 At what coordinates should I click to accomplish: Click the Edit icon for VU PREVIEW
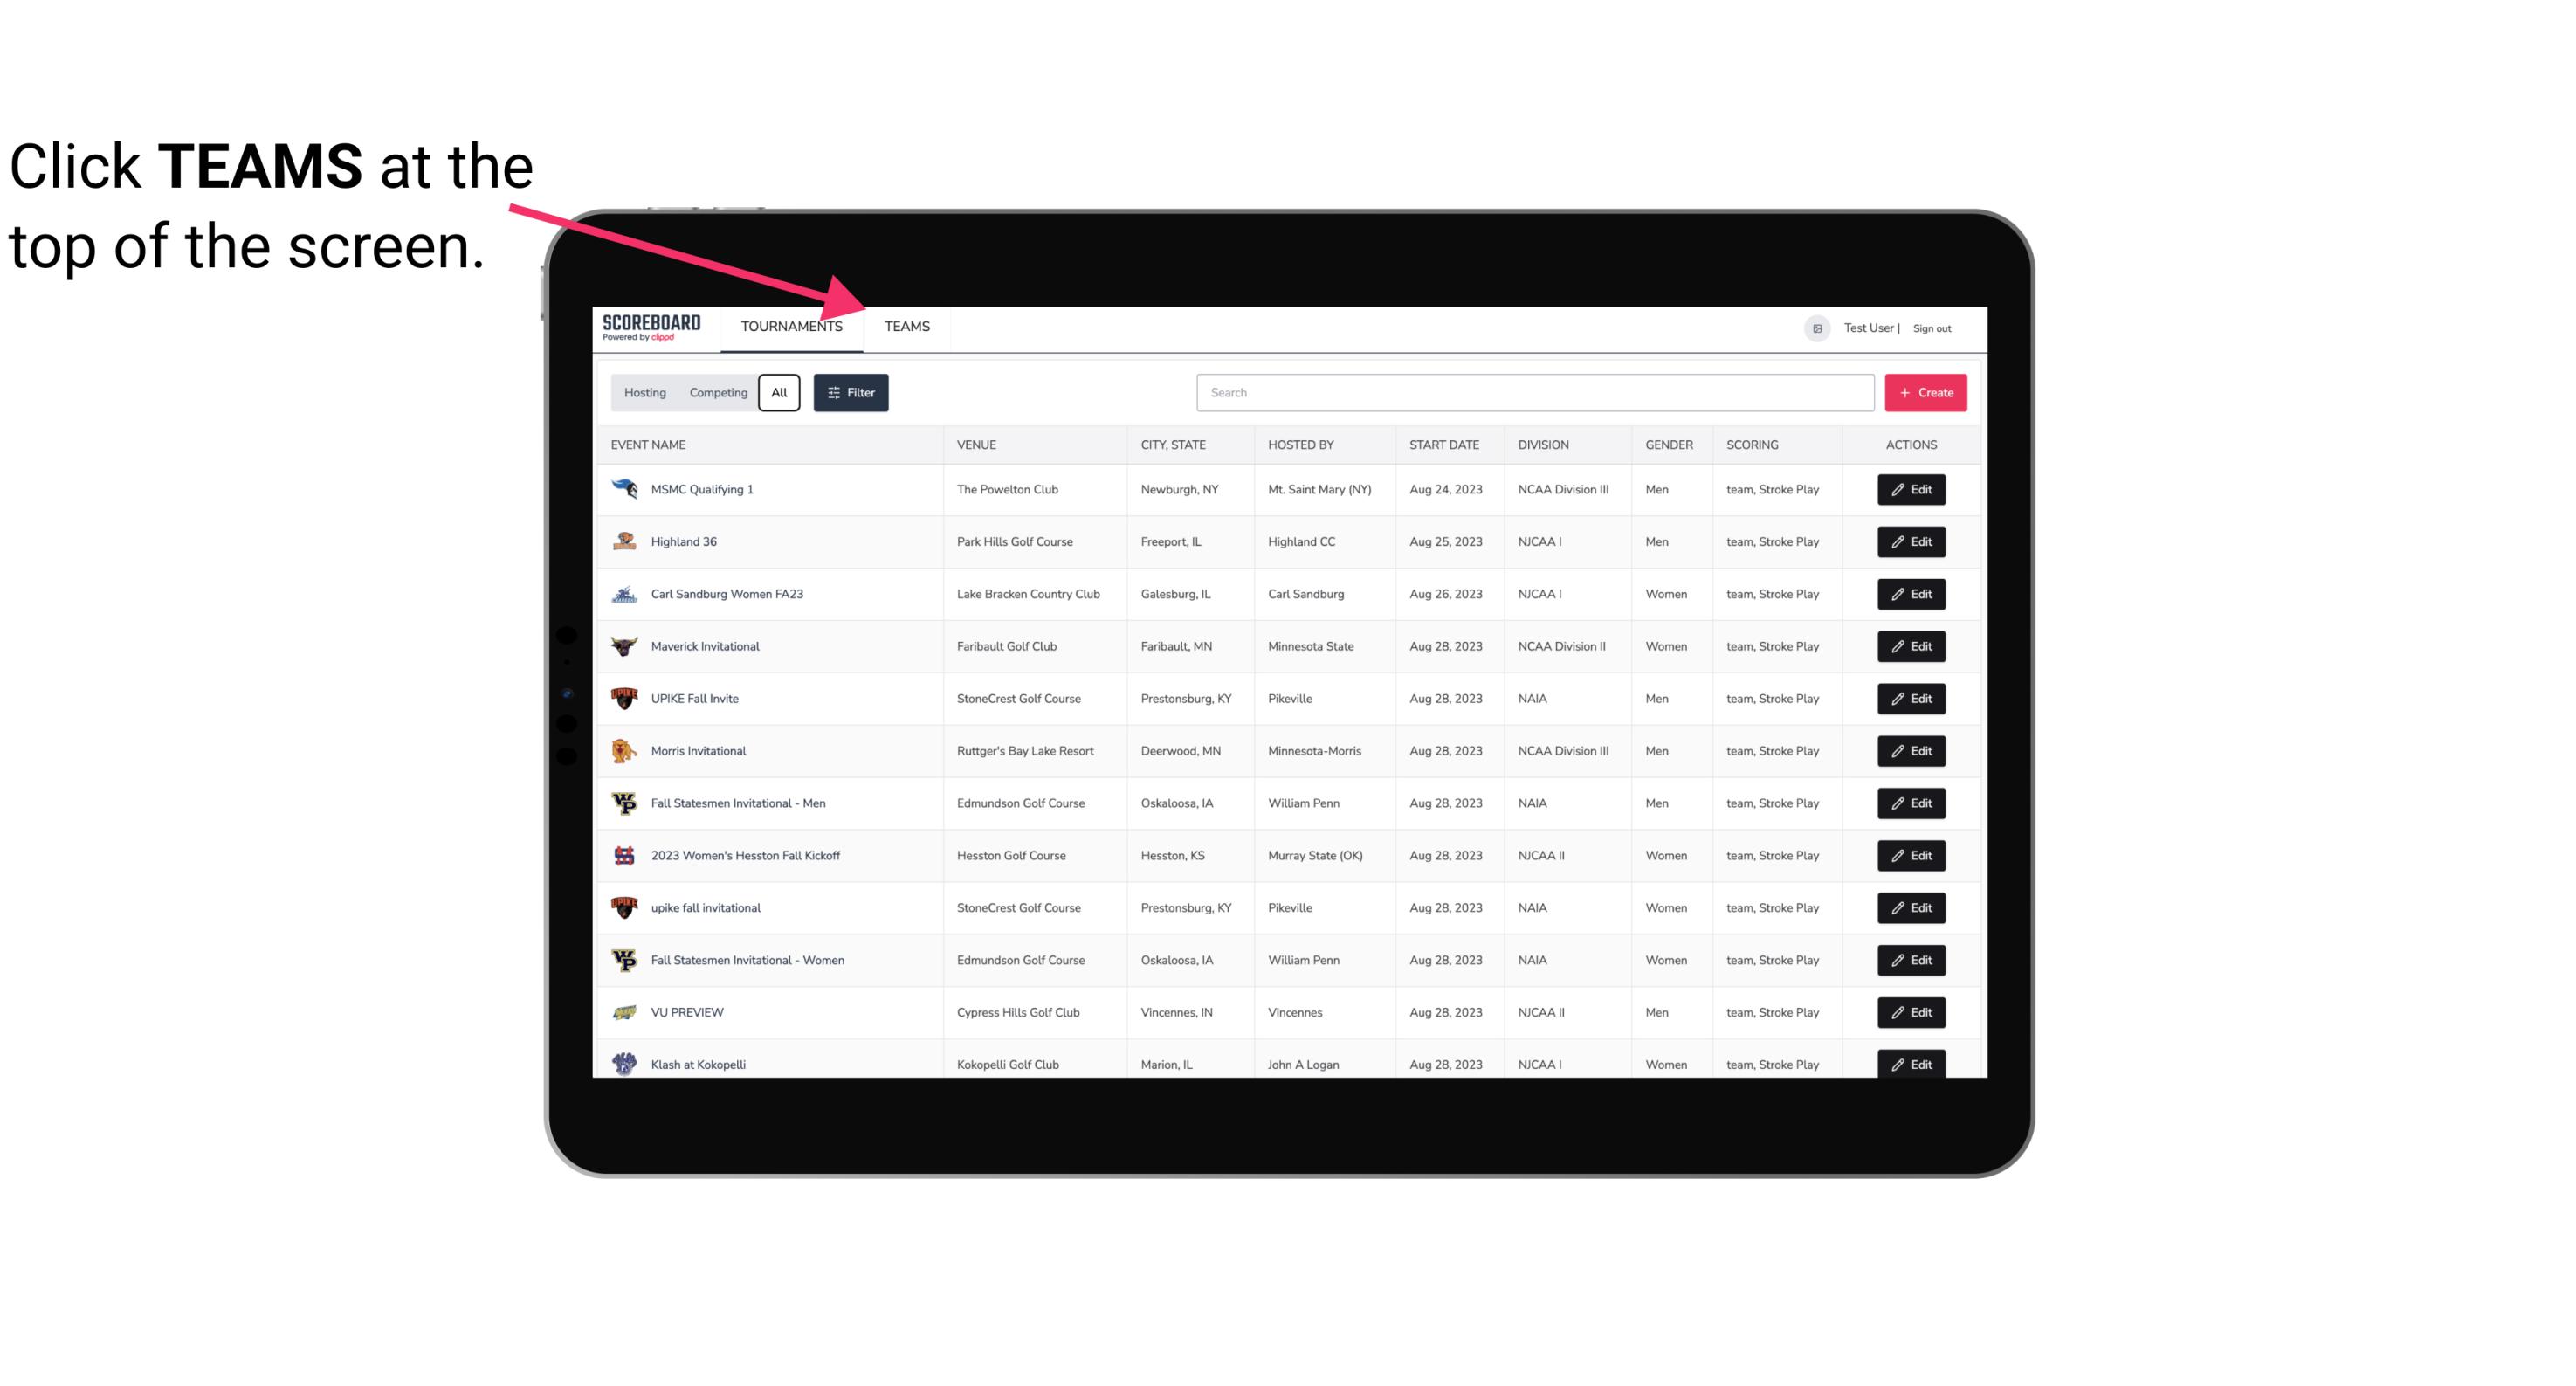1912,1010
